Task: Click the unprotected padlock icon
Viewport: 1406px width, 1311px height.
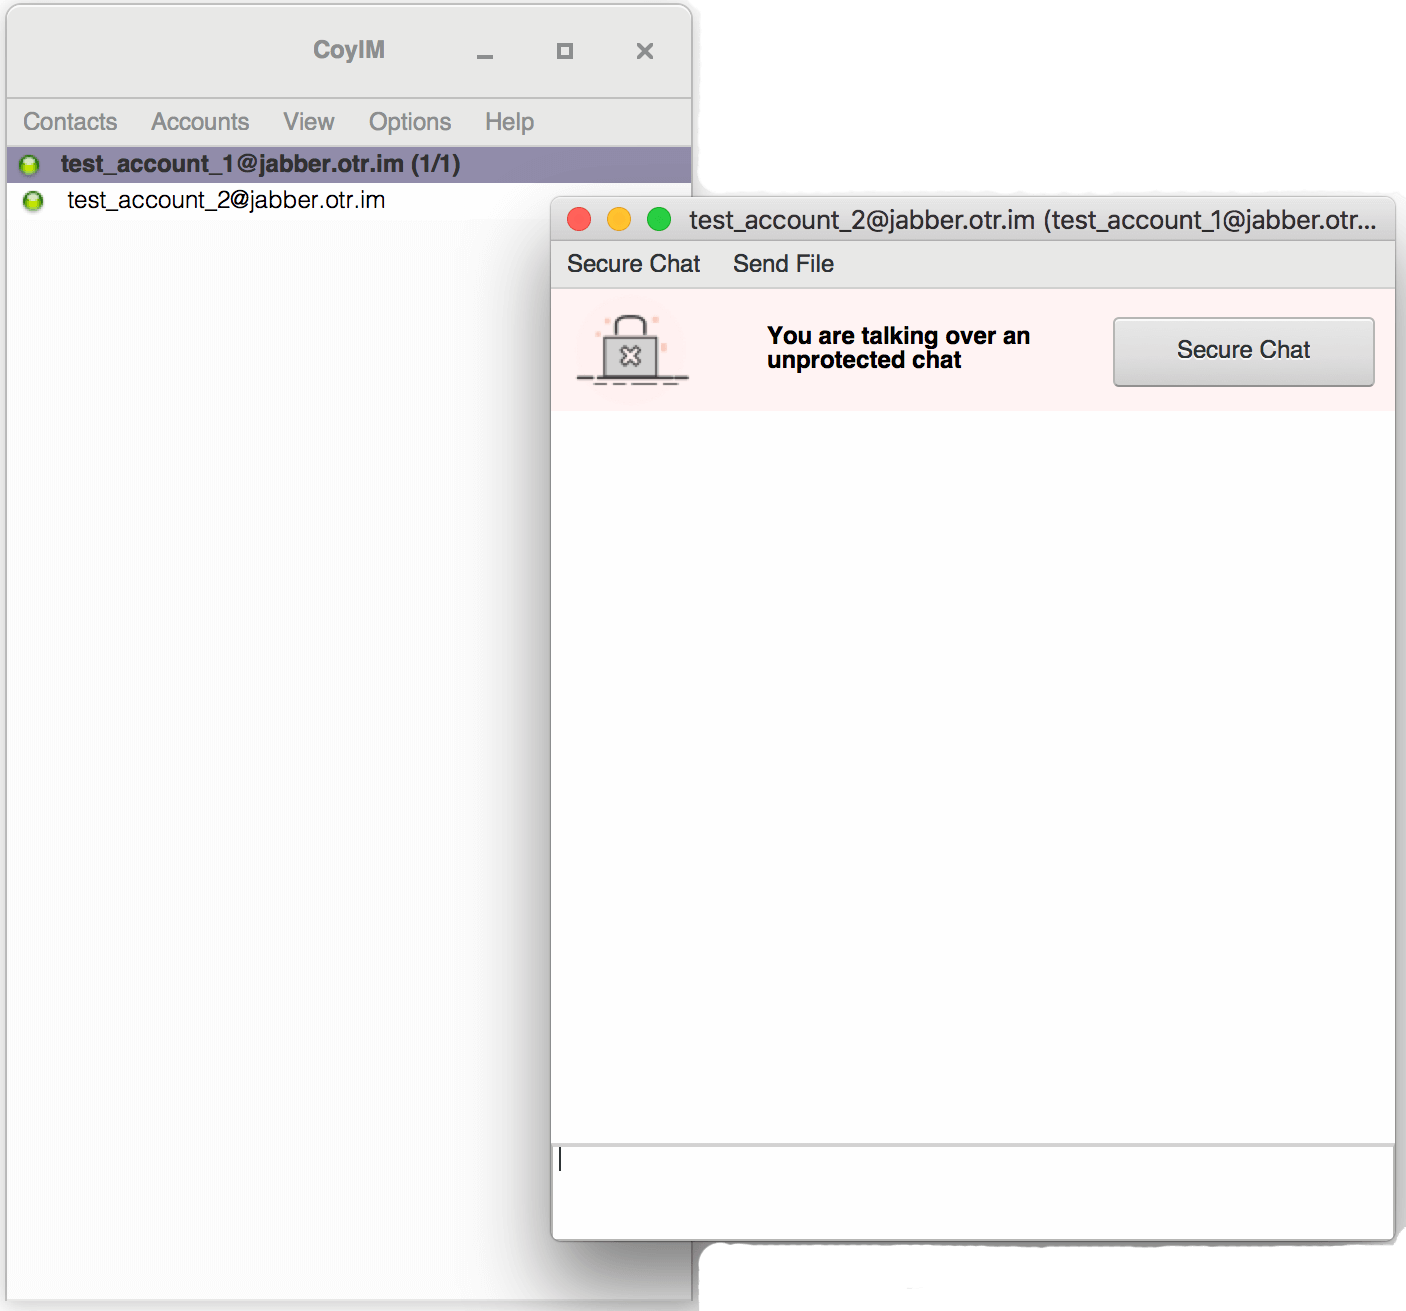Action: point(632,350)
